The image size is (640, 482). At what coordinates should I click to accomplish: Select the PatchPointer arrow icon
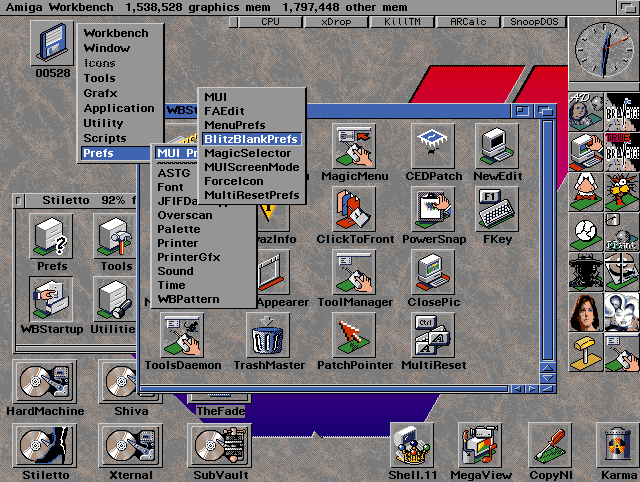tap(354, 335)
